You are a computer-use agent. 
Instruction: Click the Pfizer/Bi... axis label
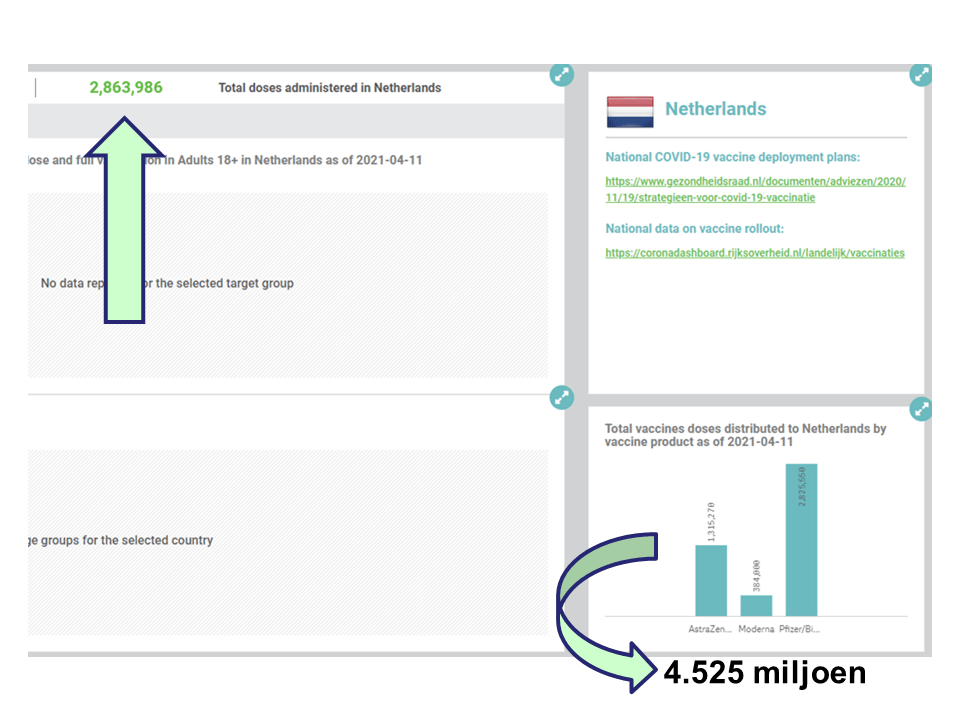coord(801,630)
